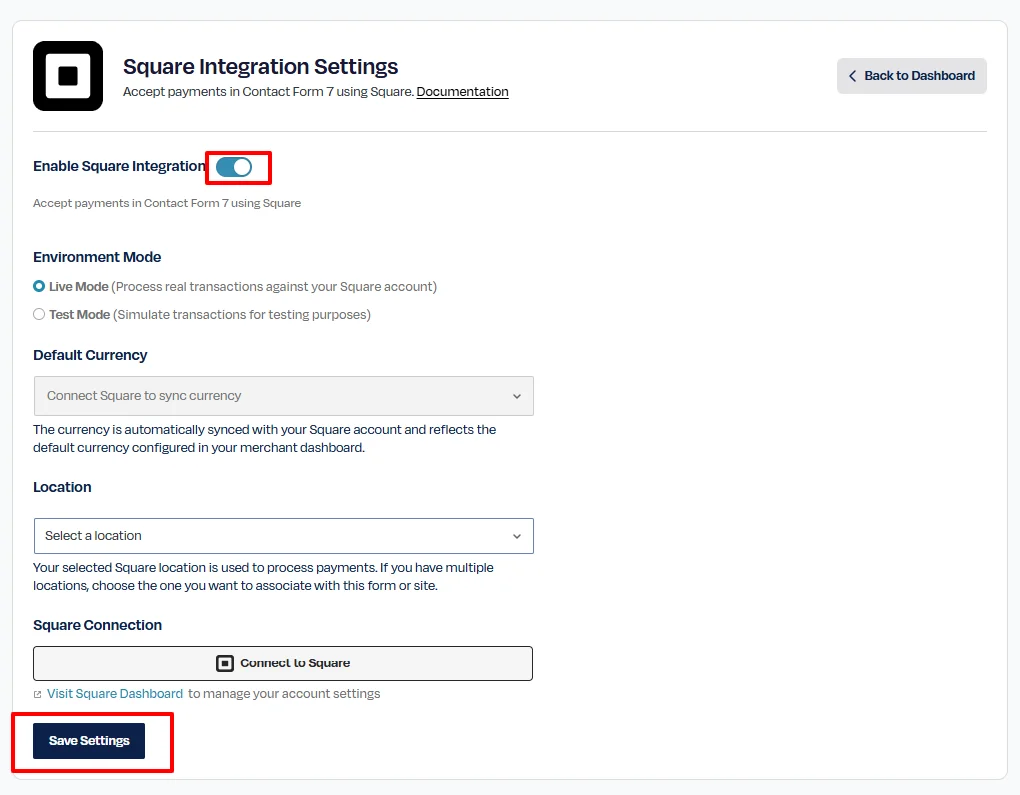Open the Visit Square Dashboard link

115,694
